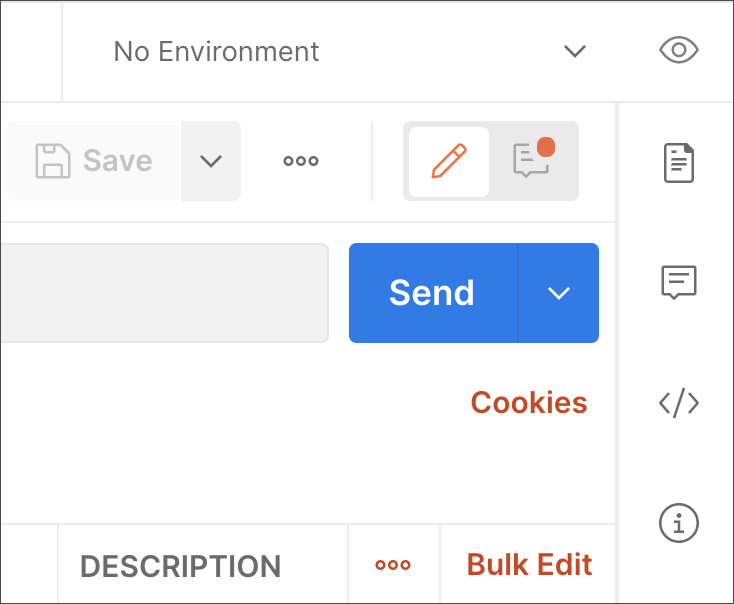This screenshot has height=604, width=734.
Task: Switch to edit mode pencil icon
Action: pyautogui.click(x=449, y=162)
